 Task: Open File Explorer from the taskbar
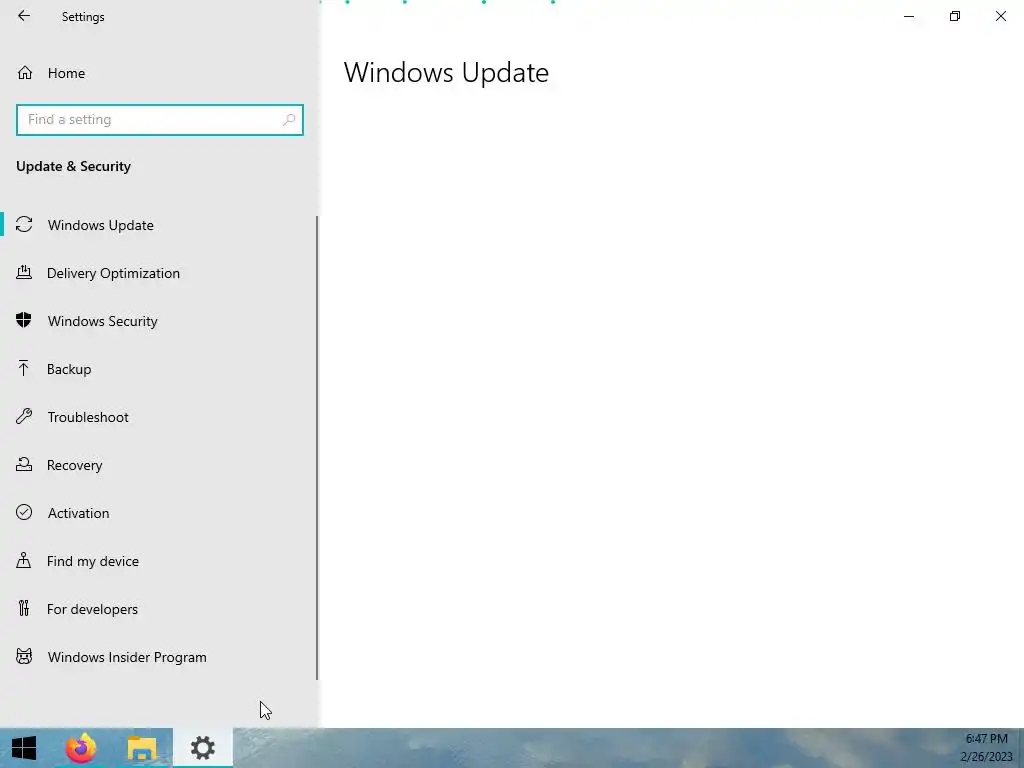142,748
